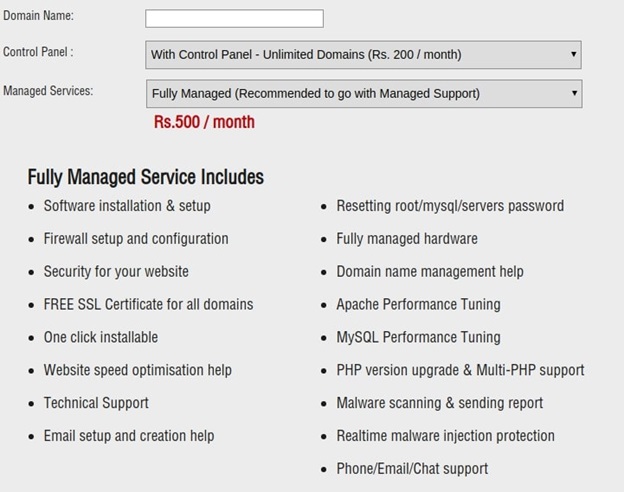
Task: Click Phone/Email/Chat support item
Action: (412, 469)
